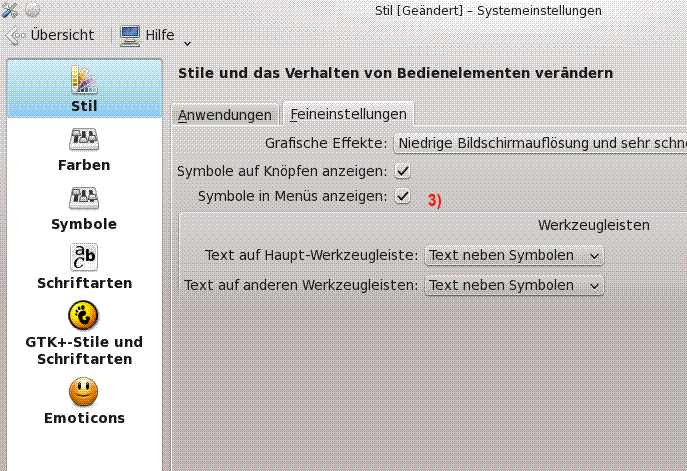Select the Stil category icon in sidebar
Viewport: 687px width, 471px height.
(x=84, y=80)
